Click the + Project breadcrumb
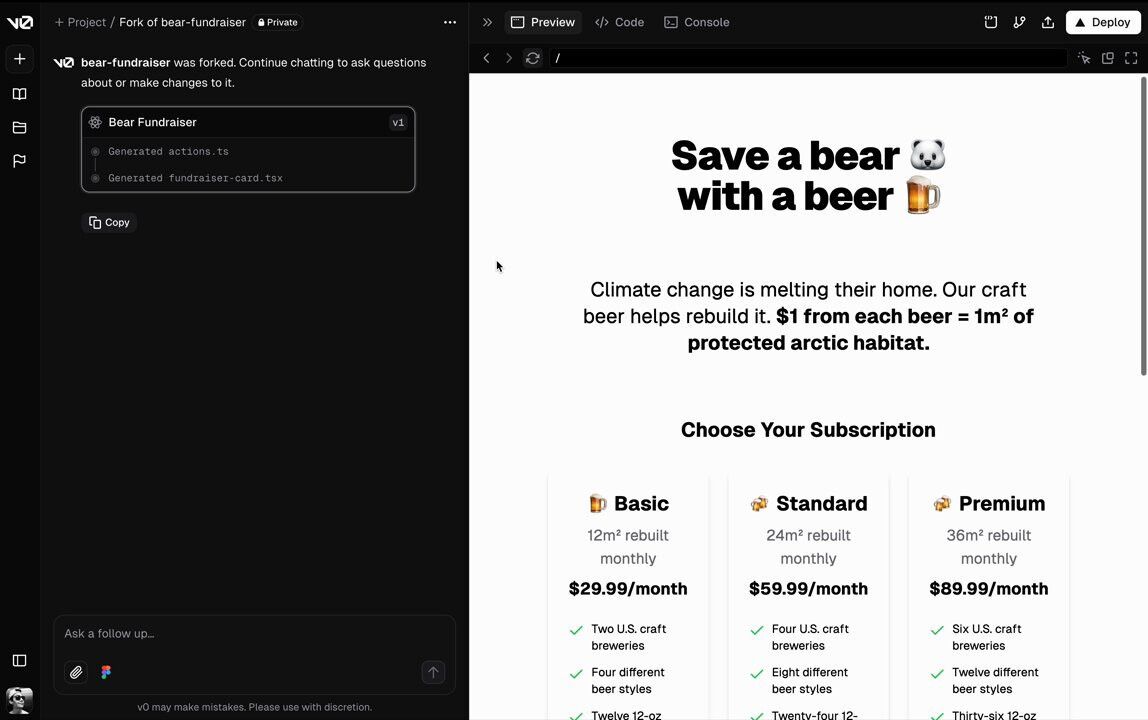1148x720 pixels. tap(81, 22)
